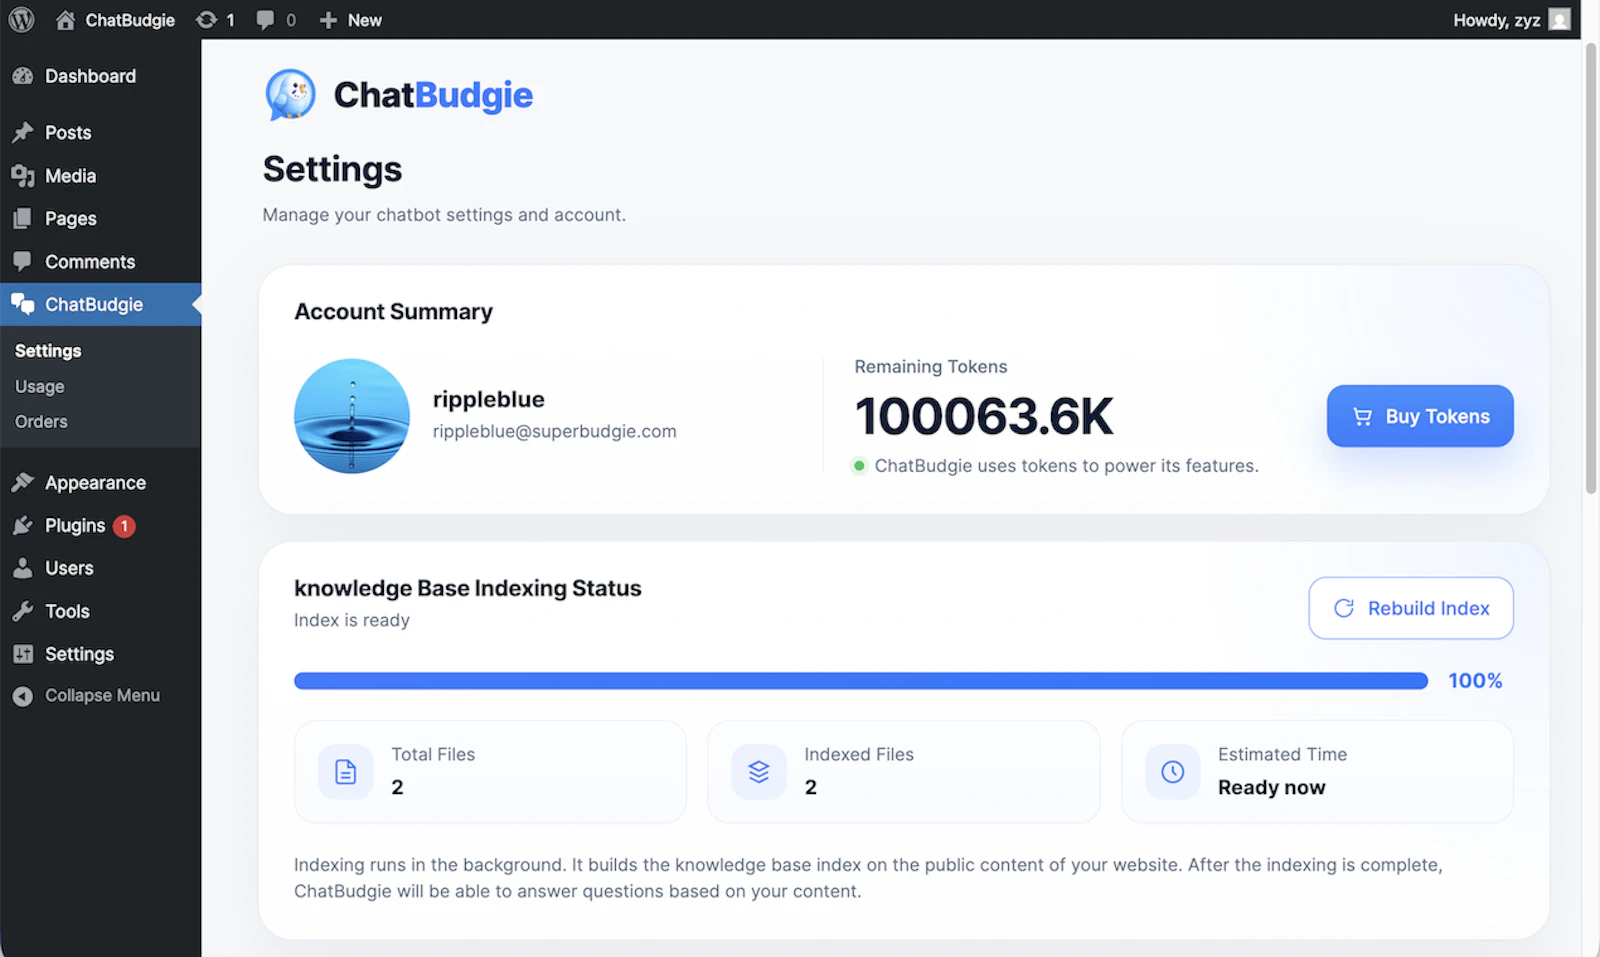Open the Usage submenu item
Screen dimensions: 1600x957
coord(40,387)
